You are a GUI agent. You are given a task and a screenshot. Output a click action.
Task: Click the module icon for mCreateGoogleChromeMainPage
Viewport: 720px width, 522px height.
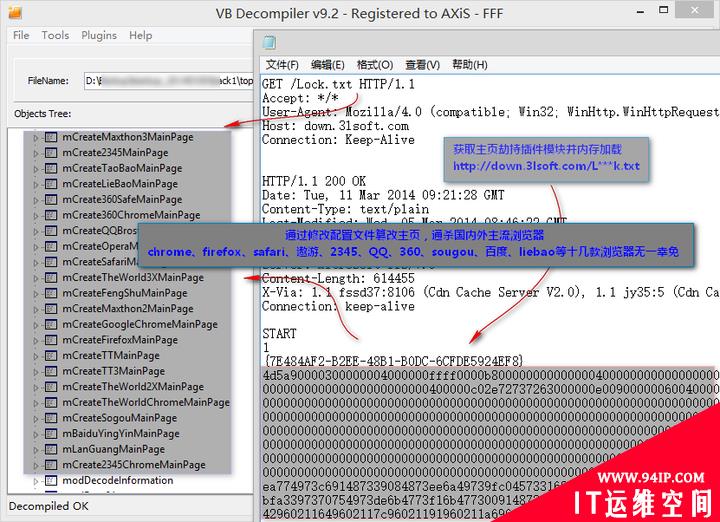point(51,324)
